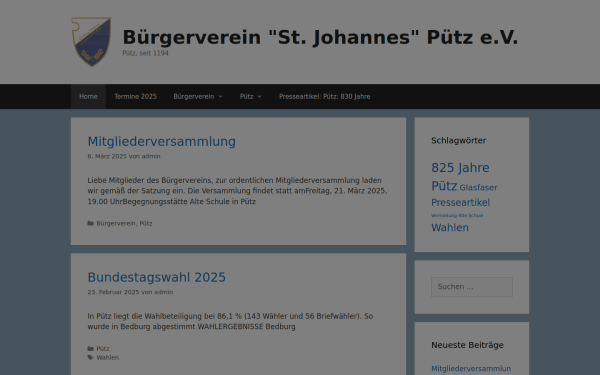Viewport: 600px width, 375px height.
Task: Open Presseartikel: Pütz: 830 Jahre menu item
Action: (324, 96)
